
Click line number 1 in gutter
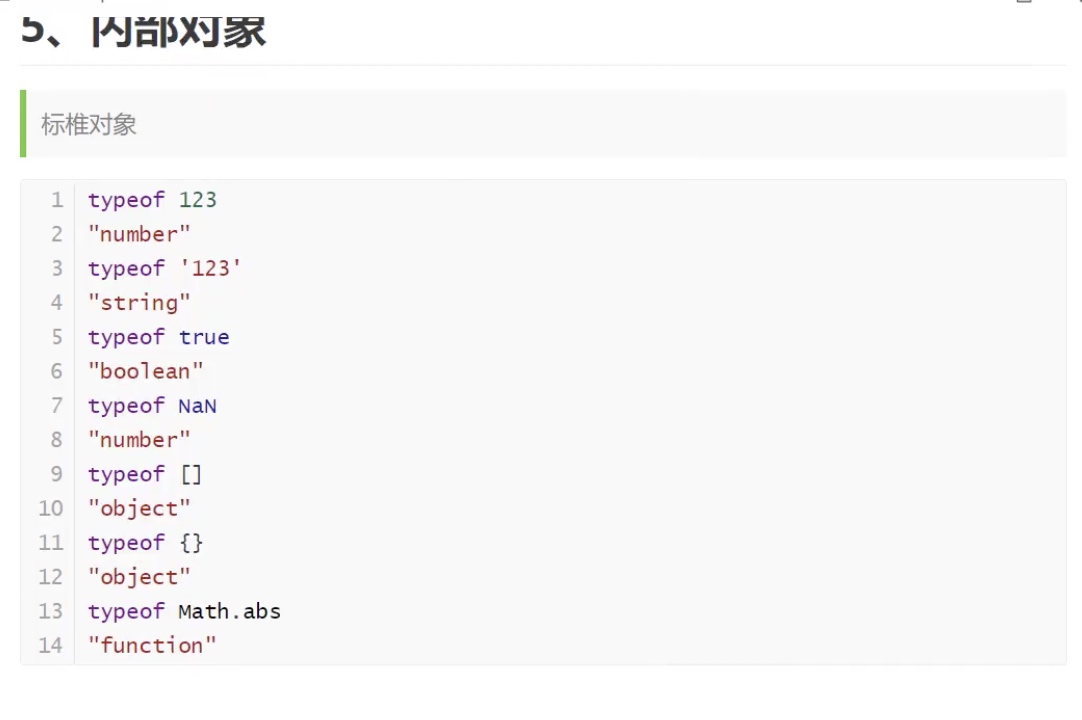pos(57,200)
